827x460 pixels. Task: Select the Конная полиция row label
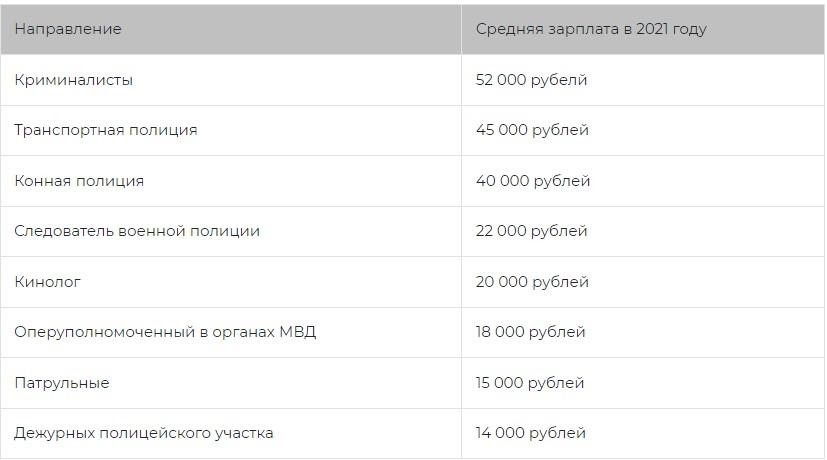[x=79, y=181]
